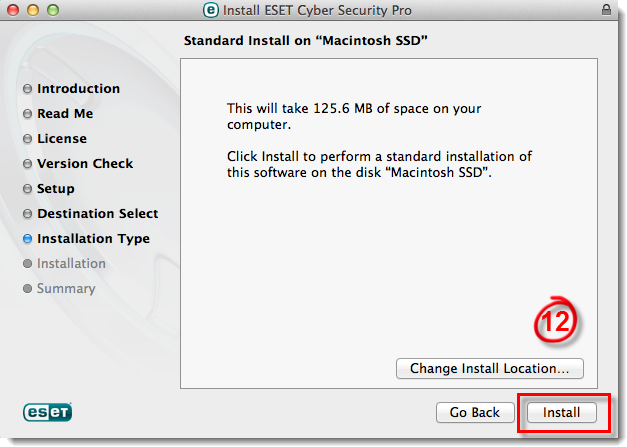627x447 pixels.
Task: Select Destination Select step label
Action: click(x=98, y=214)
